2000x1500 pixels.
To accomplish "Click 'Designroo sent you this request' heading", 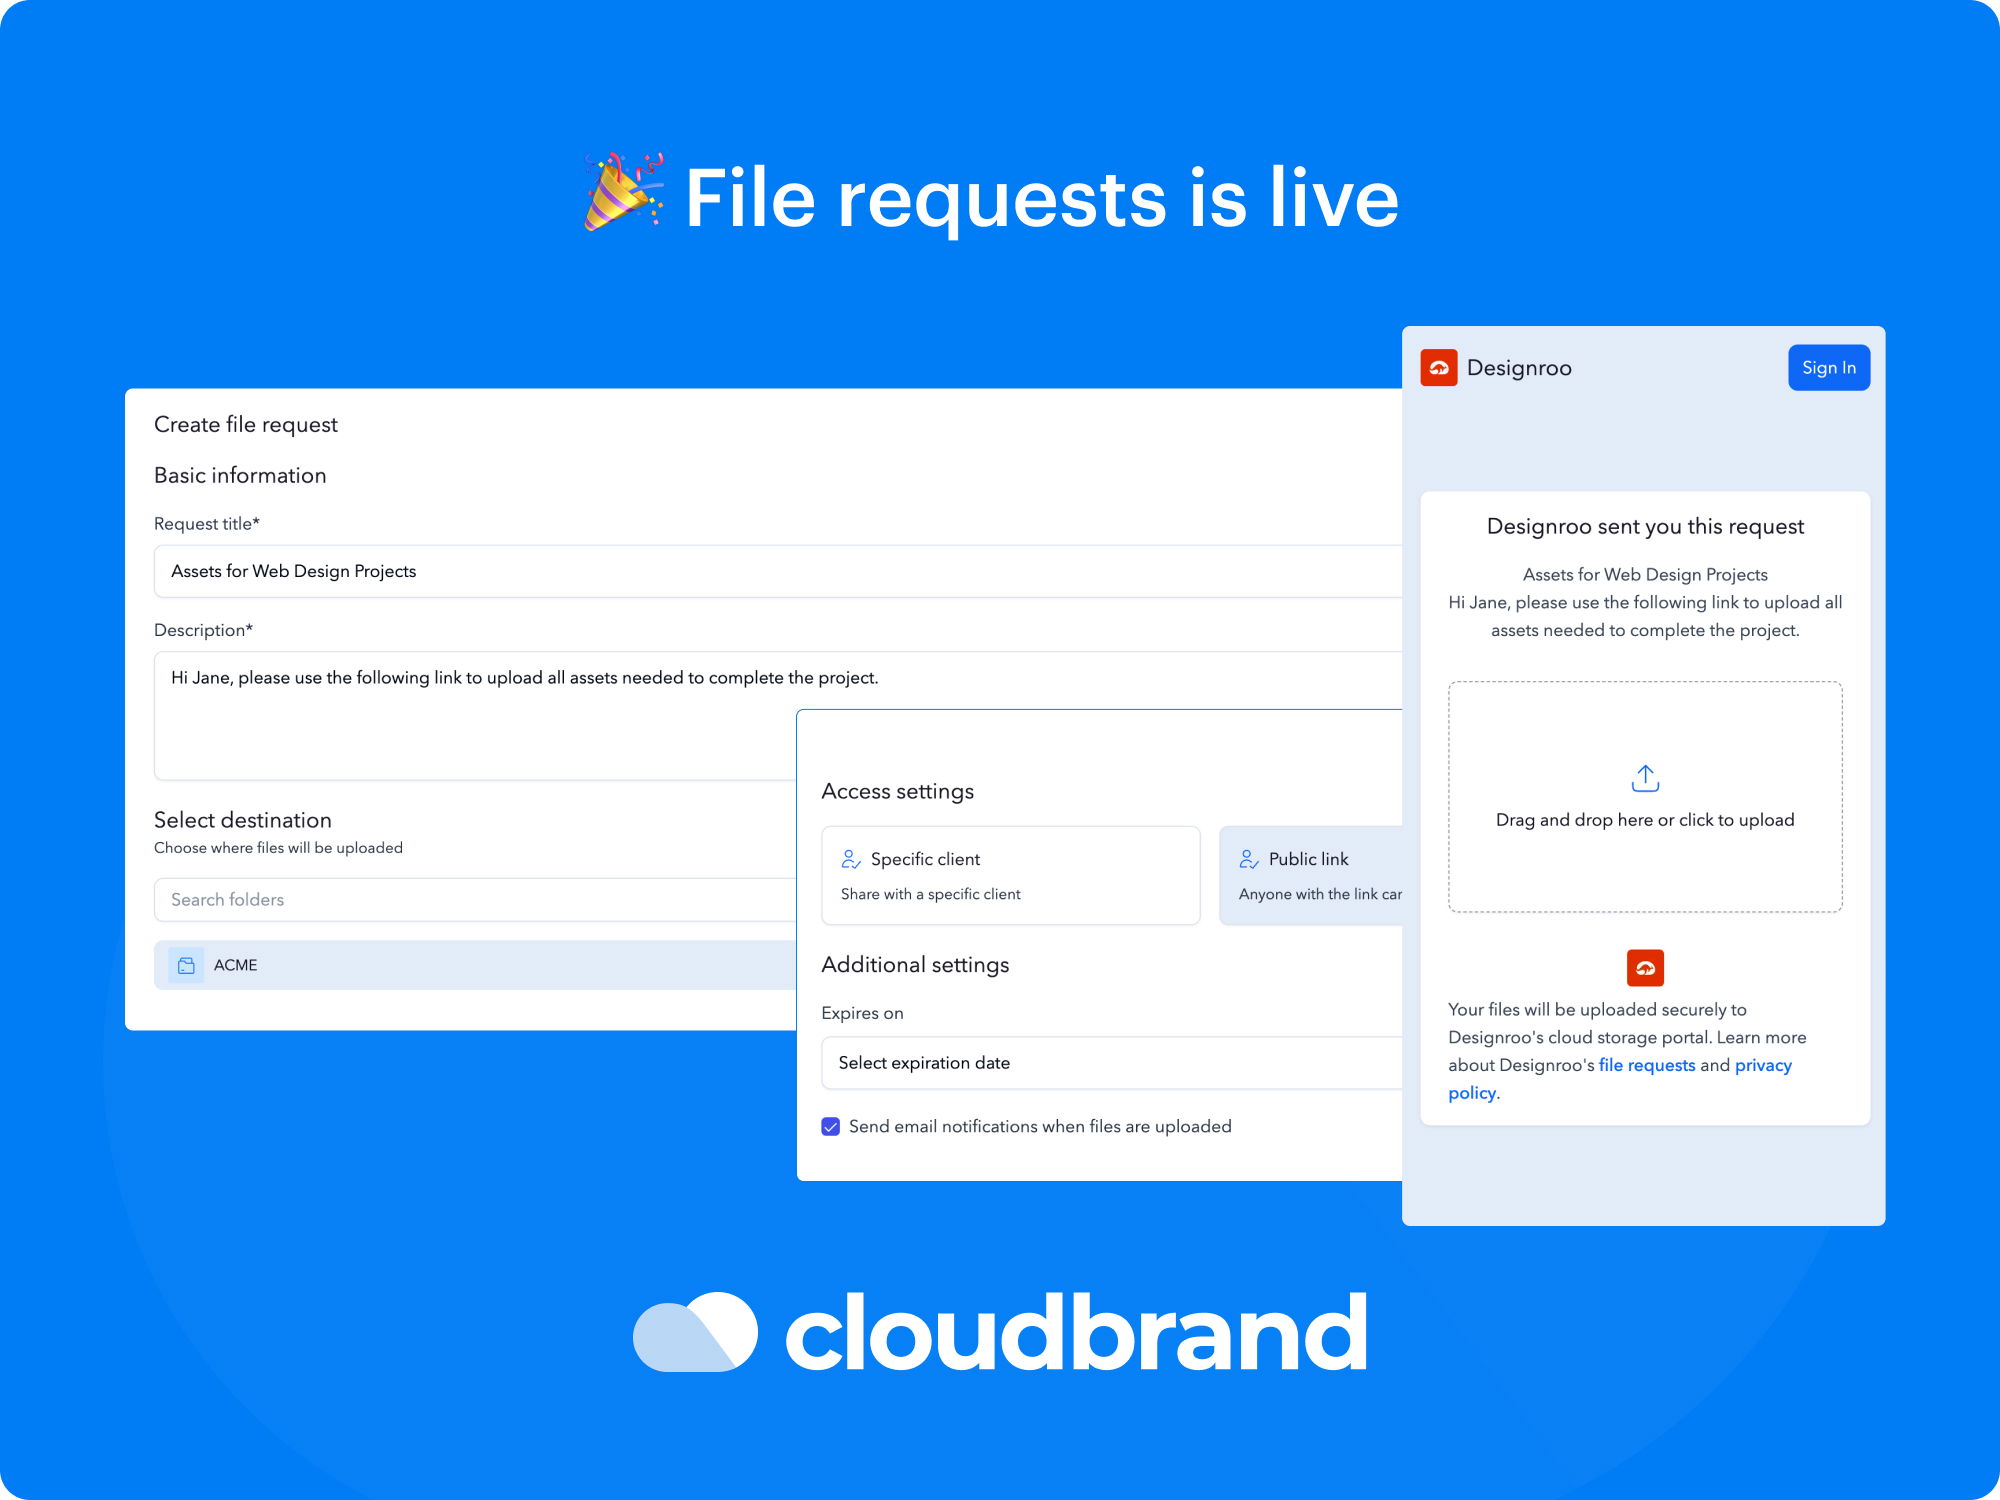I will pyautogui.click(x=1645, y=527).
